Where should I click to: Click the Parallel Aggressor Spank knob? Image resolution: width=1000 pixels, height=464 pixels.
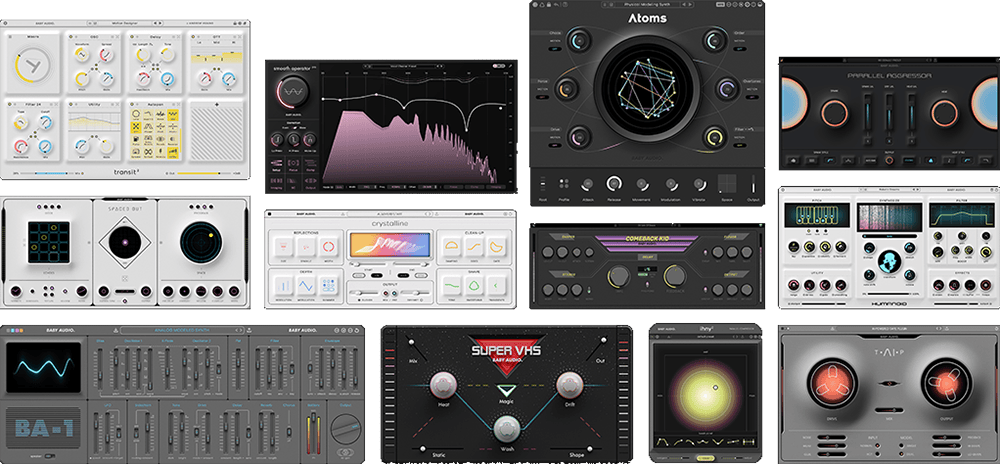(834, 113)
